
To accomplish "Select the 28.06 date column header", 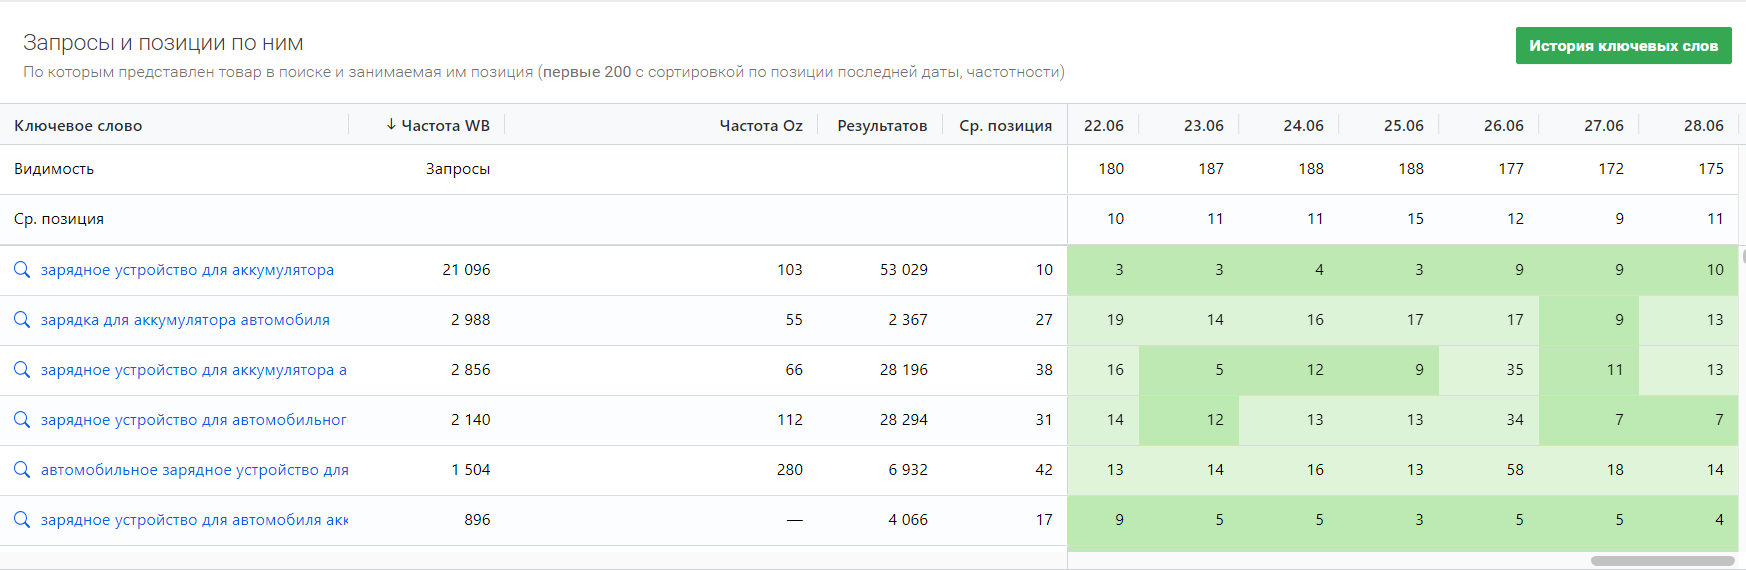I will pos(1703,126).
